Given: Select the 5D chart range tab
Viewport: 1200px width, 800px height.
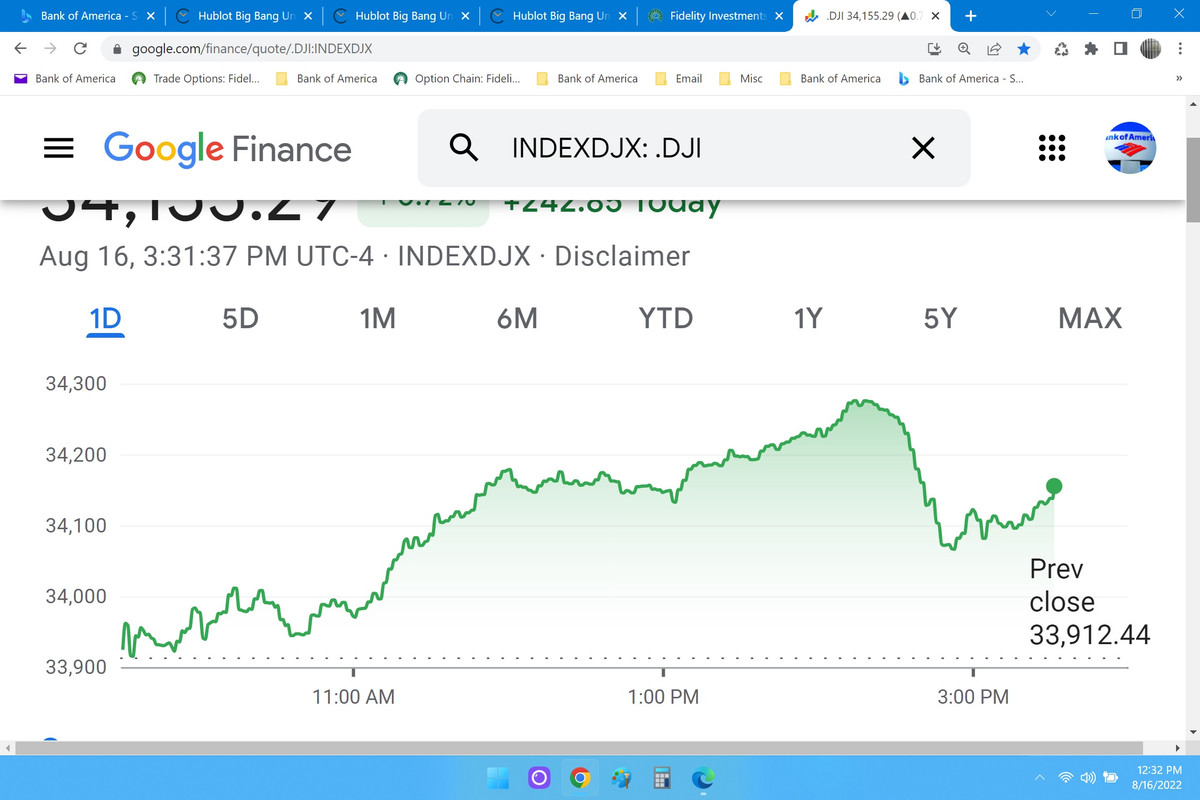Looking at the screenshot, I should [x=240, y=319].
